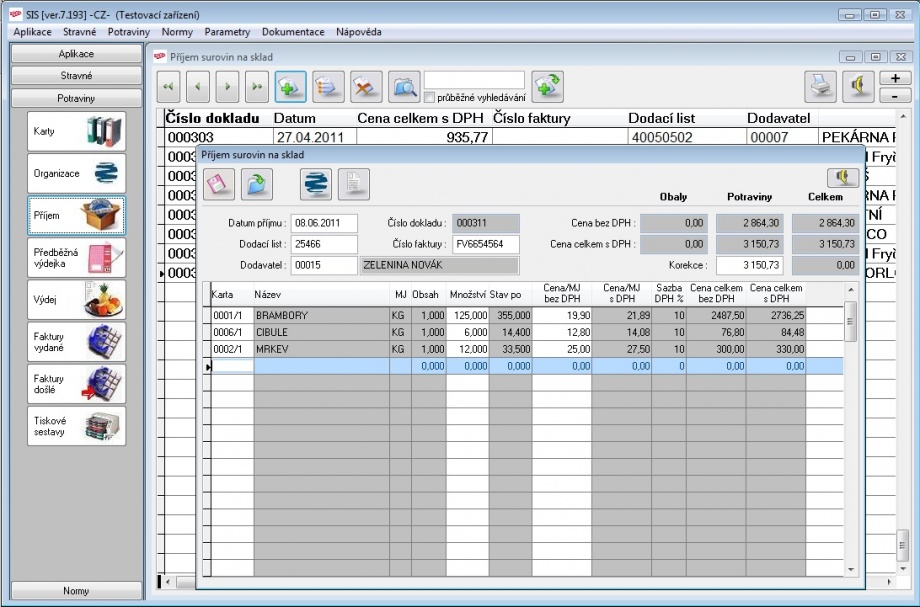Viewport: 920px width, 607px height.
Task: Open Stravné menu
Action: point(79,32)
